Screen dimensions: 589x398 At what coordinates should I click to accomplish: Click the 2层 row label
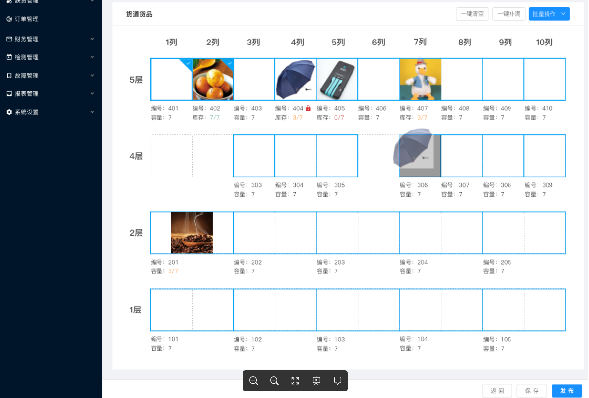pos(136,233)
